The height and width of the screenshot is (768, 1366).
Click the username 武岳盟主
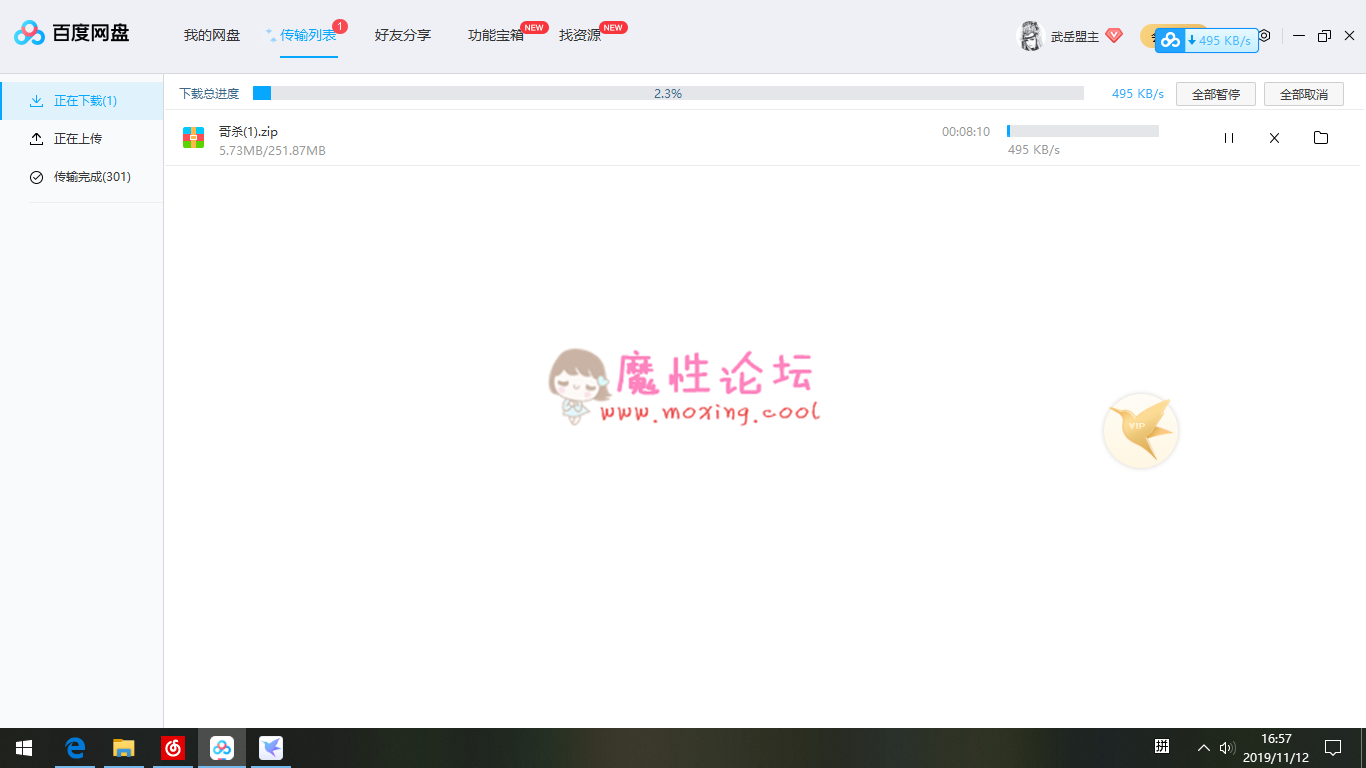coord(1075,37)
